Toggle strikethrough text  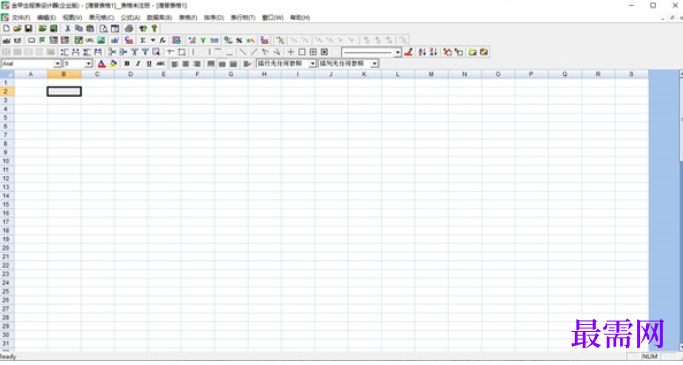[160, 64]
